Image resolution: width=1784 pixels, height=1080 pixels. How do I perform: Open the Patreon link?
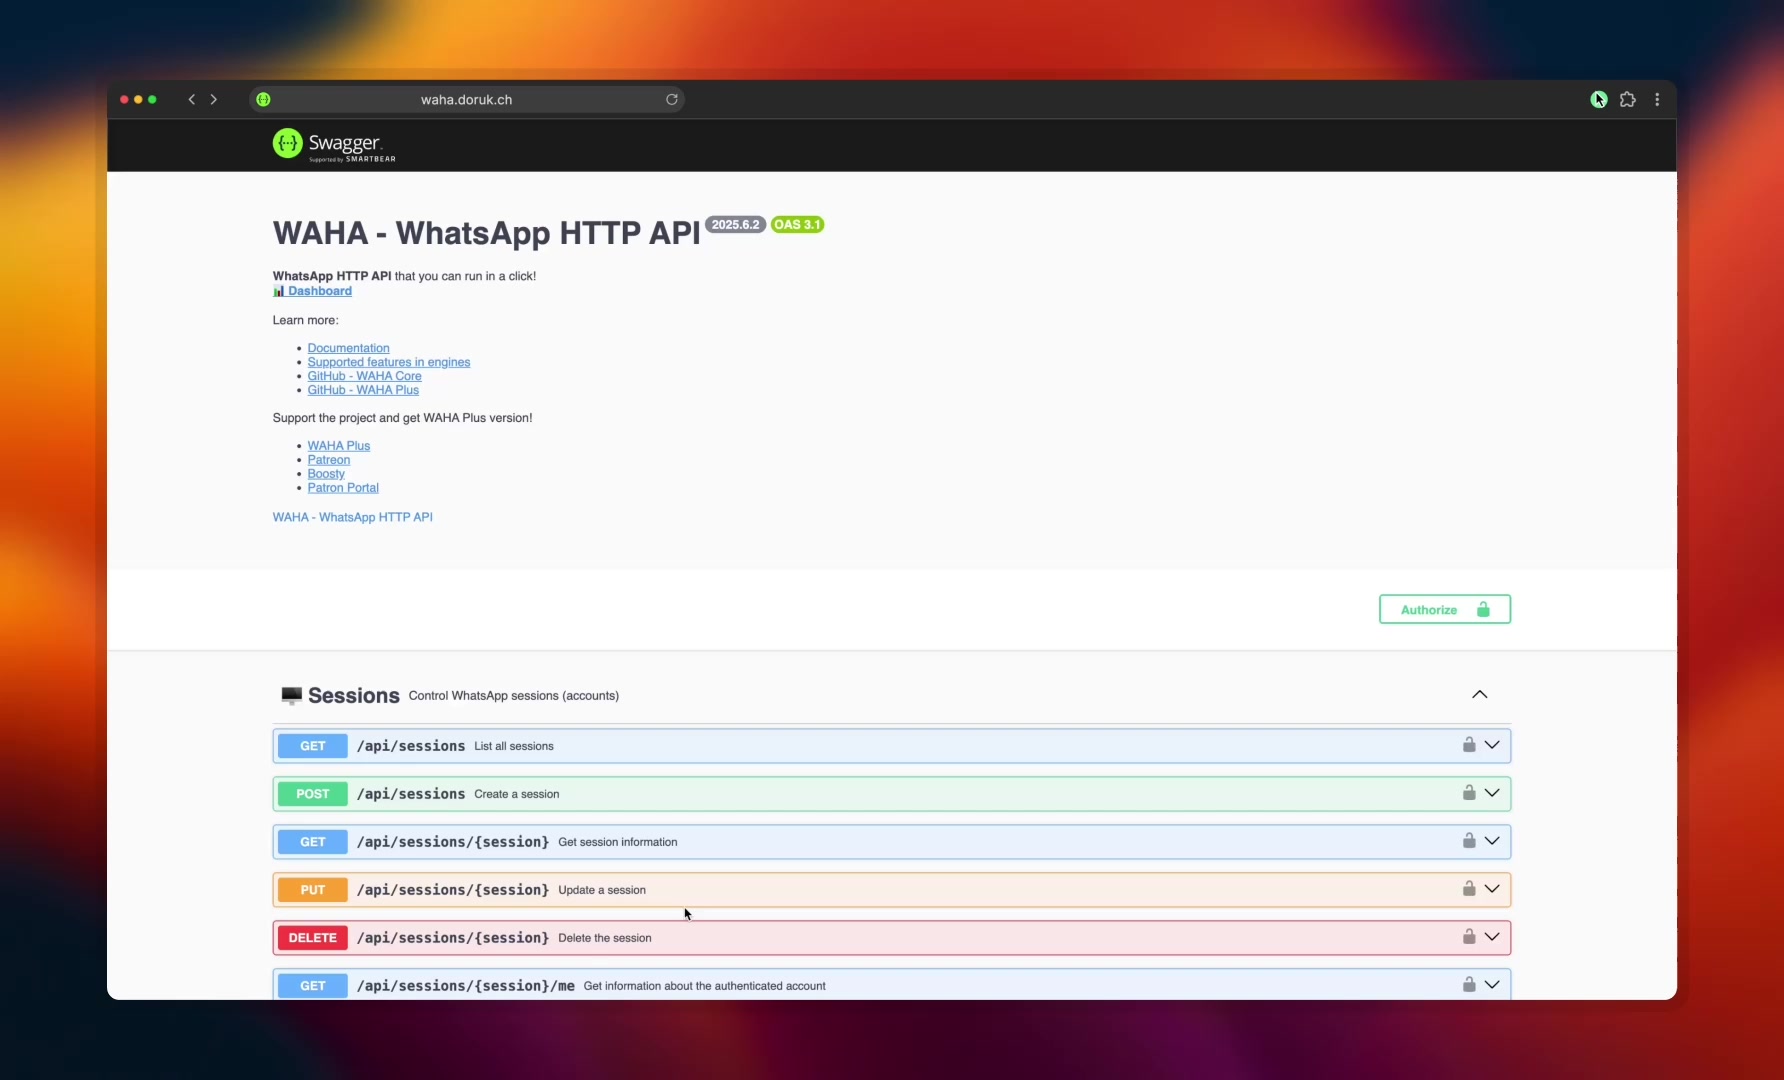328,460
